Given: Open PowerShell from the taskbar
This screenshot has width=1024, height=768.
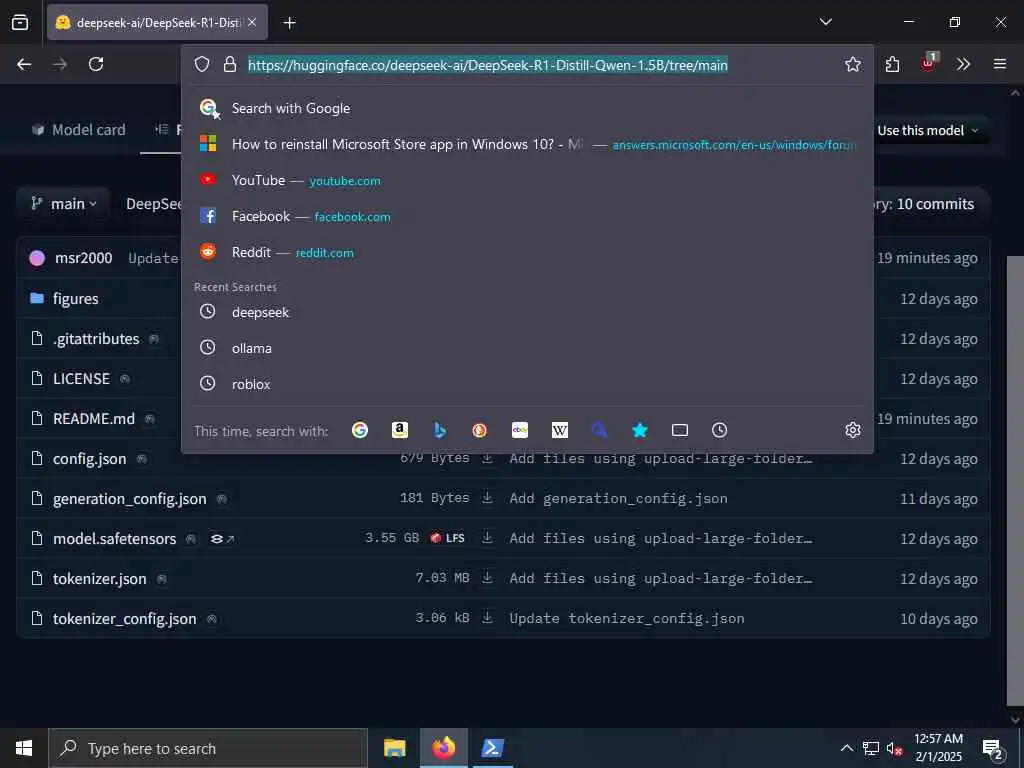Looking at the screenshot, I should (492, 748).
